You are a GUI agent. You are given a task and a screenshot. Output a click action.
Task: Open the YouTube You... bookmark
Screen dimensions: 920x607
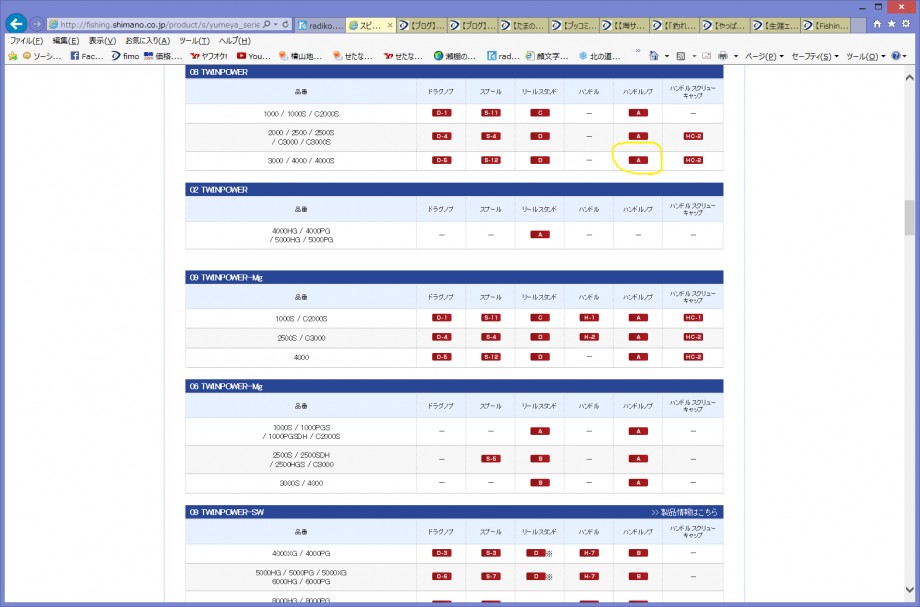(x=253, y=56)
